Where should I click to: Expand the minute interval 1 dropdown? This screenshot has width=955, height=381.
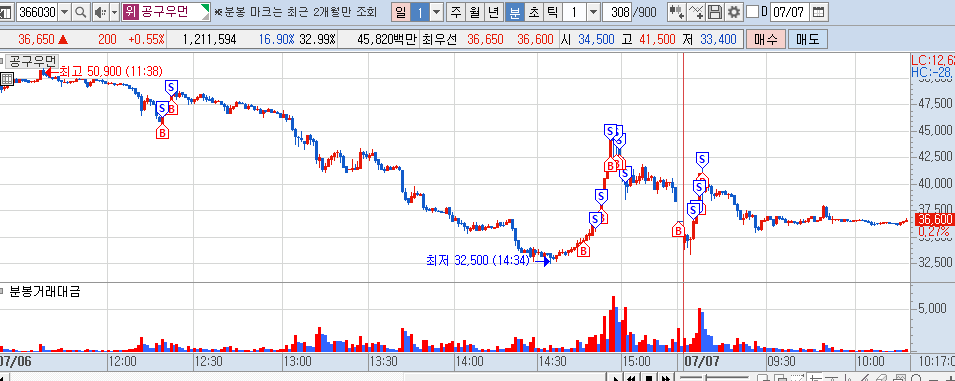[594, 12]
